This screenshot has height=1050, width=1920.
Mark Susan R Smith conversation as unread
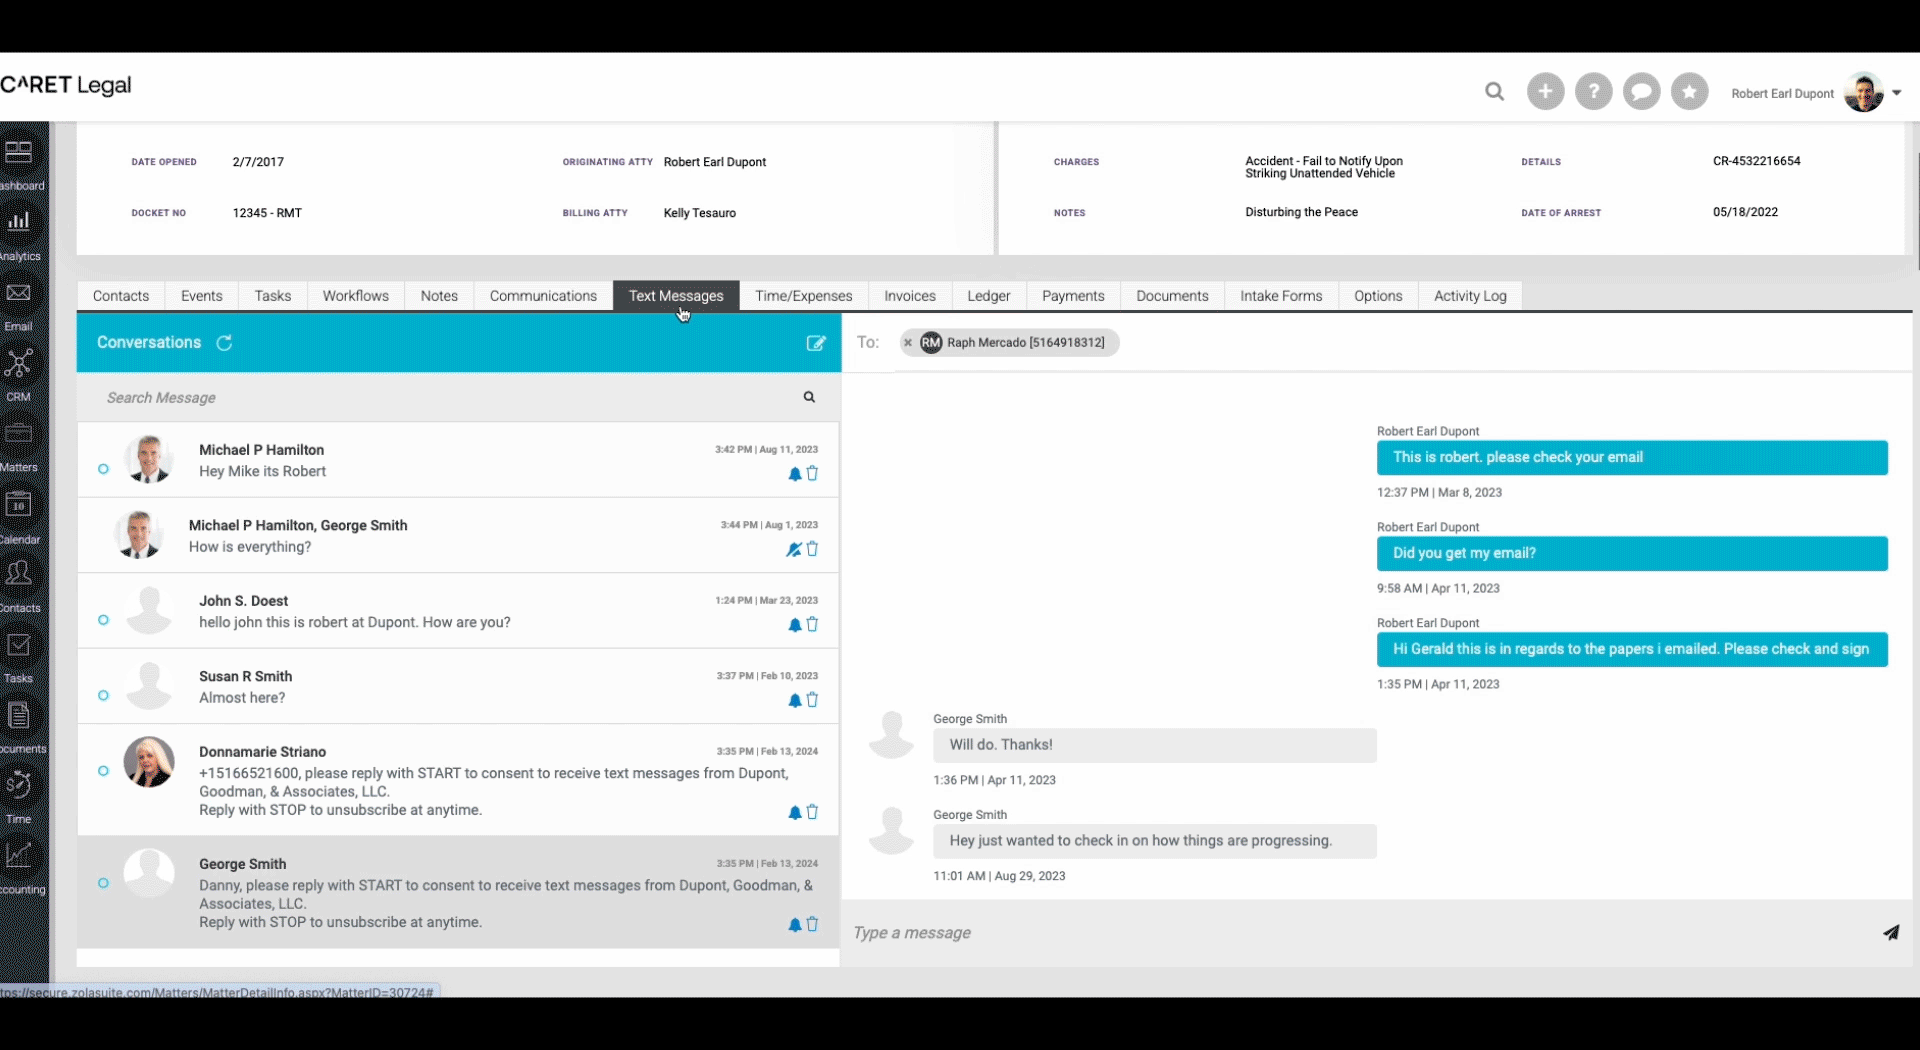(x=103, y=697)
